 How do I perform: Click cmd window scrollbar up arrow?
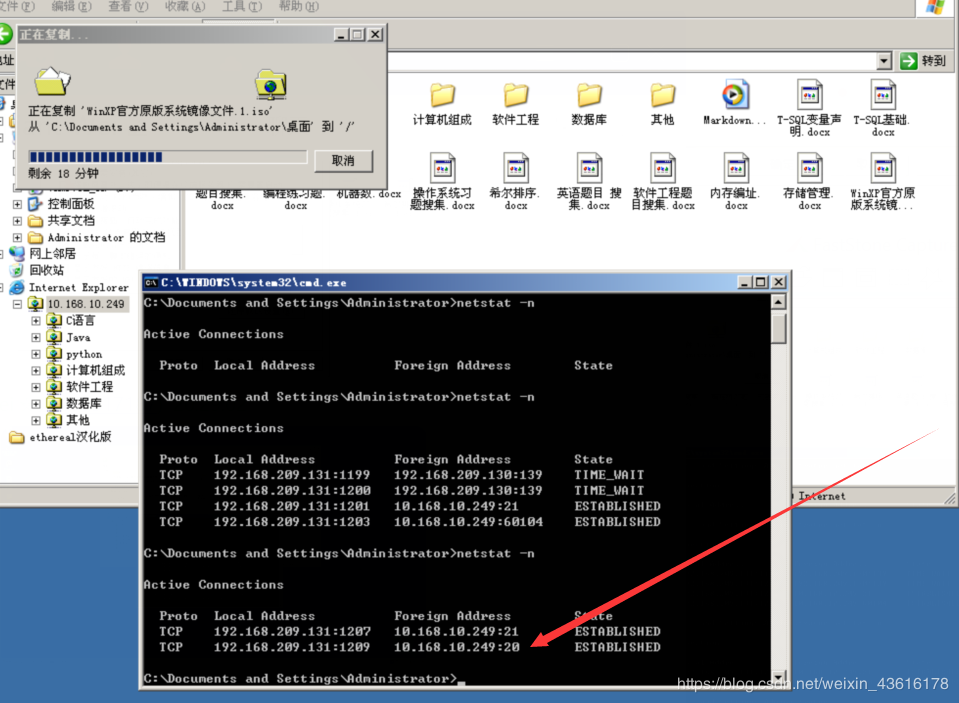[x=778, y=302]
